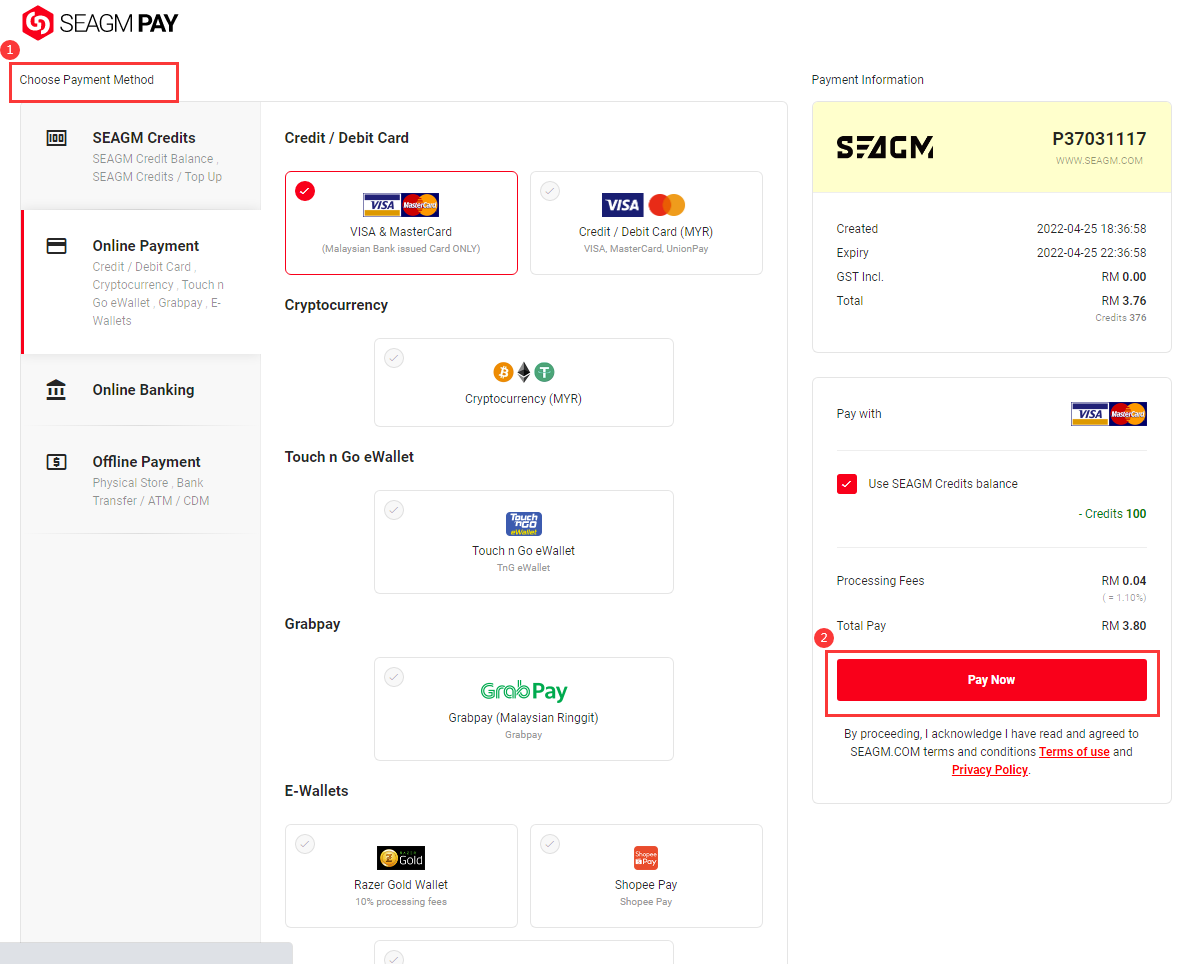Choose the Cryptocurrency (MYR) payment card
This screenshot has height=964, width=1193.
[523, 383]
